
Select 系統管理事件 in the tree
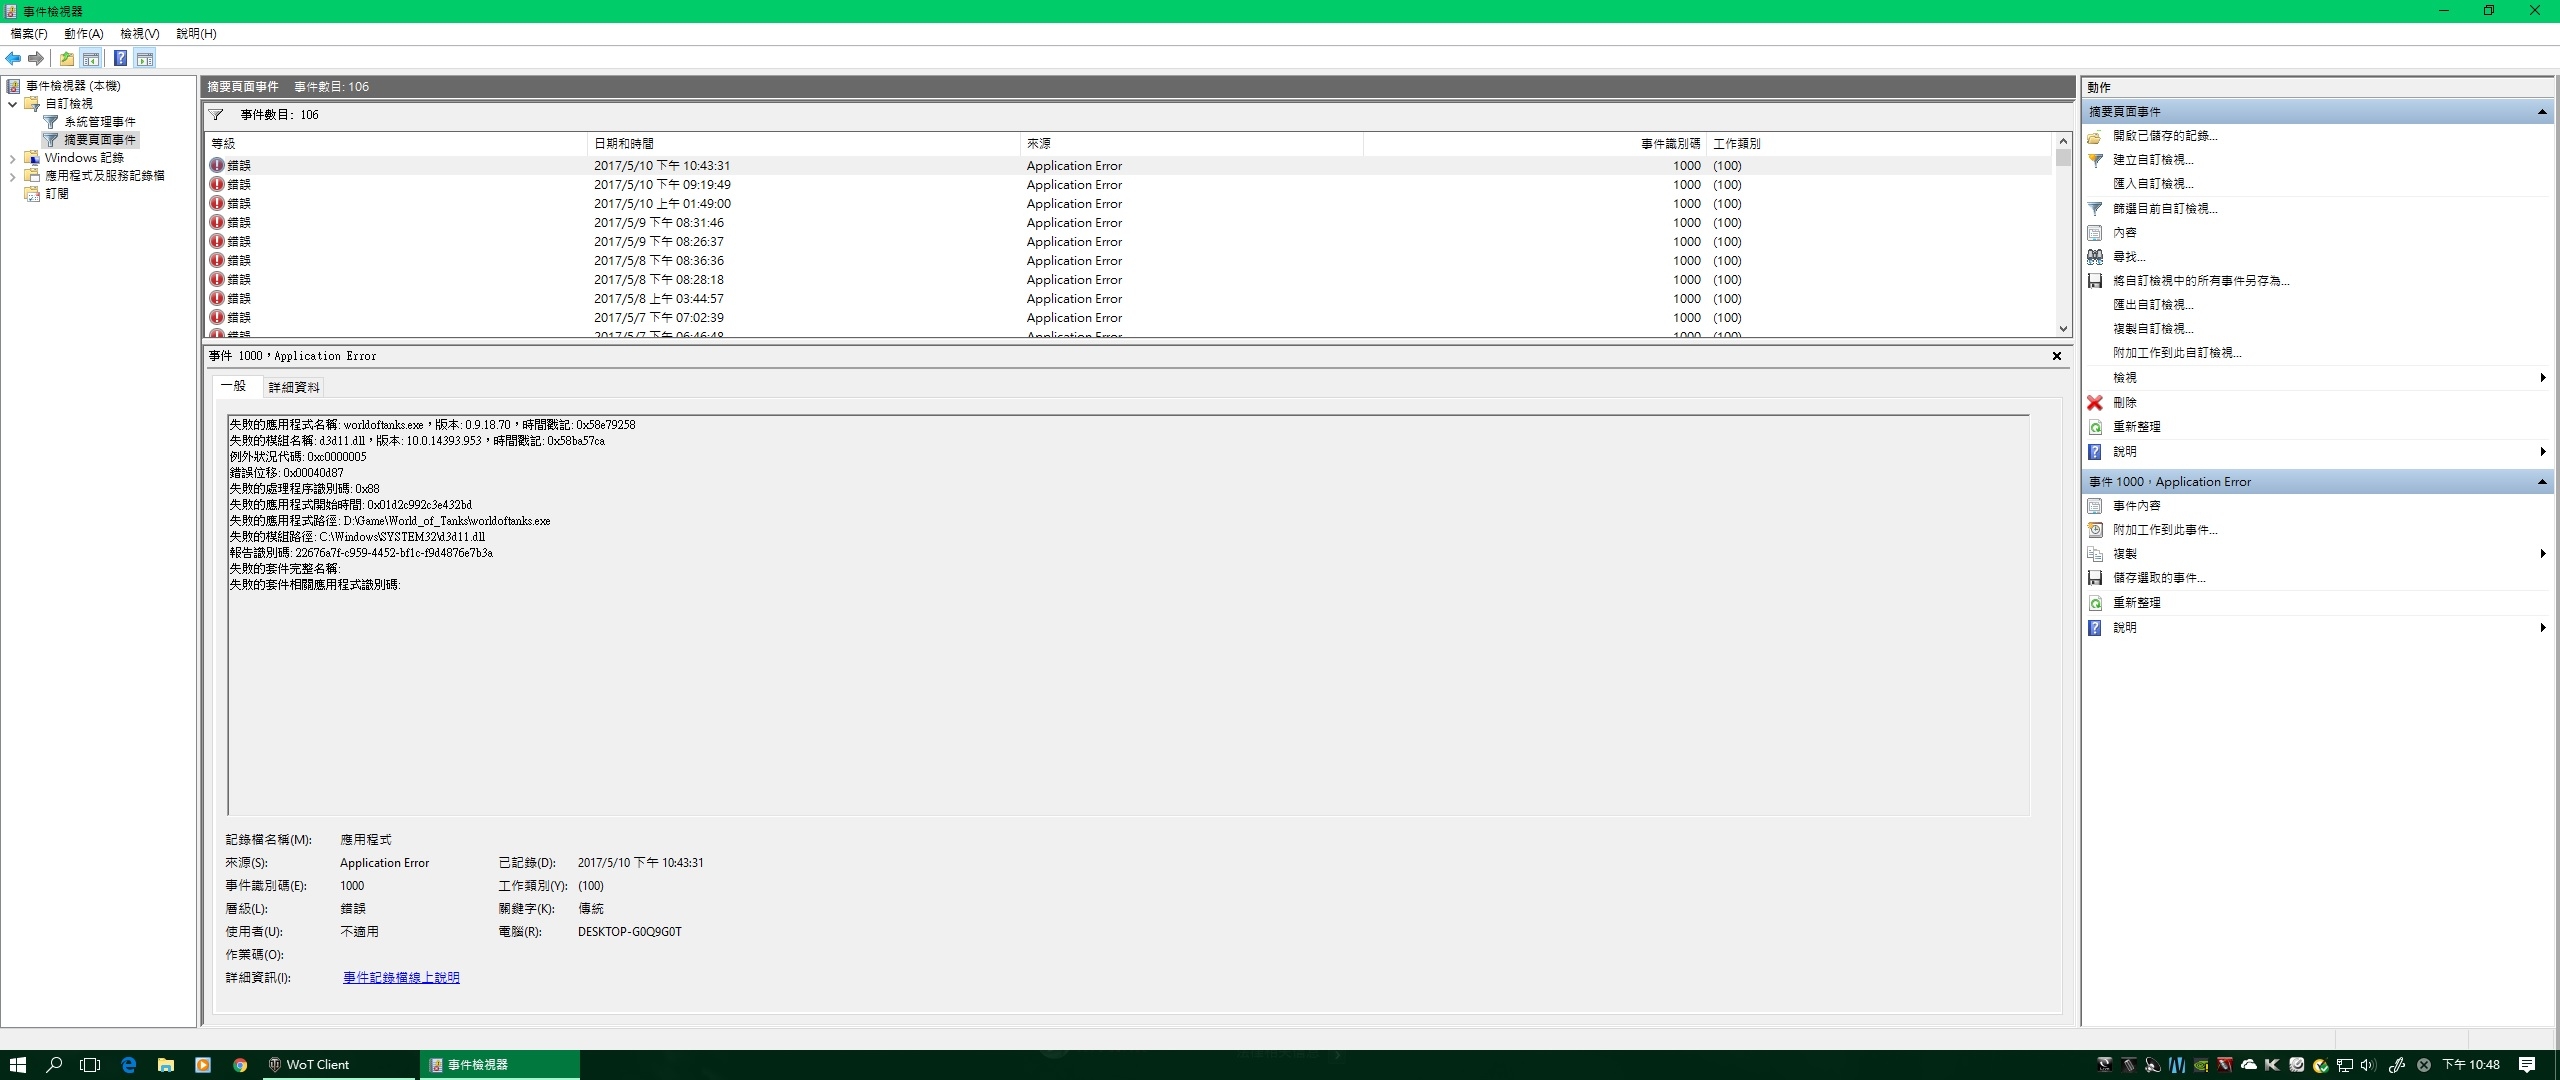(100, 122)
